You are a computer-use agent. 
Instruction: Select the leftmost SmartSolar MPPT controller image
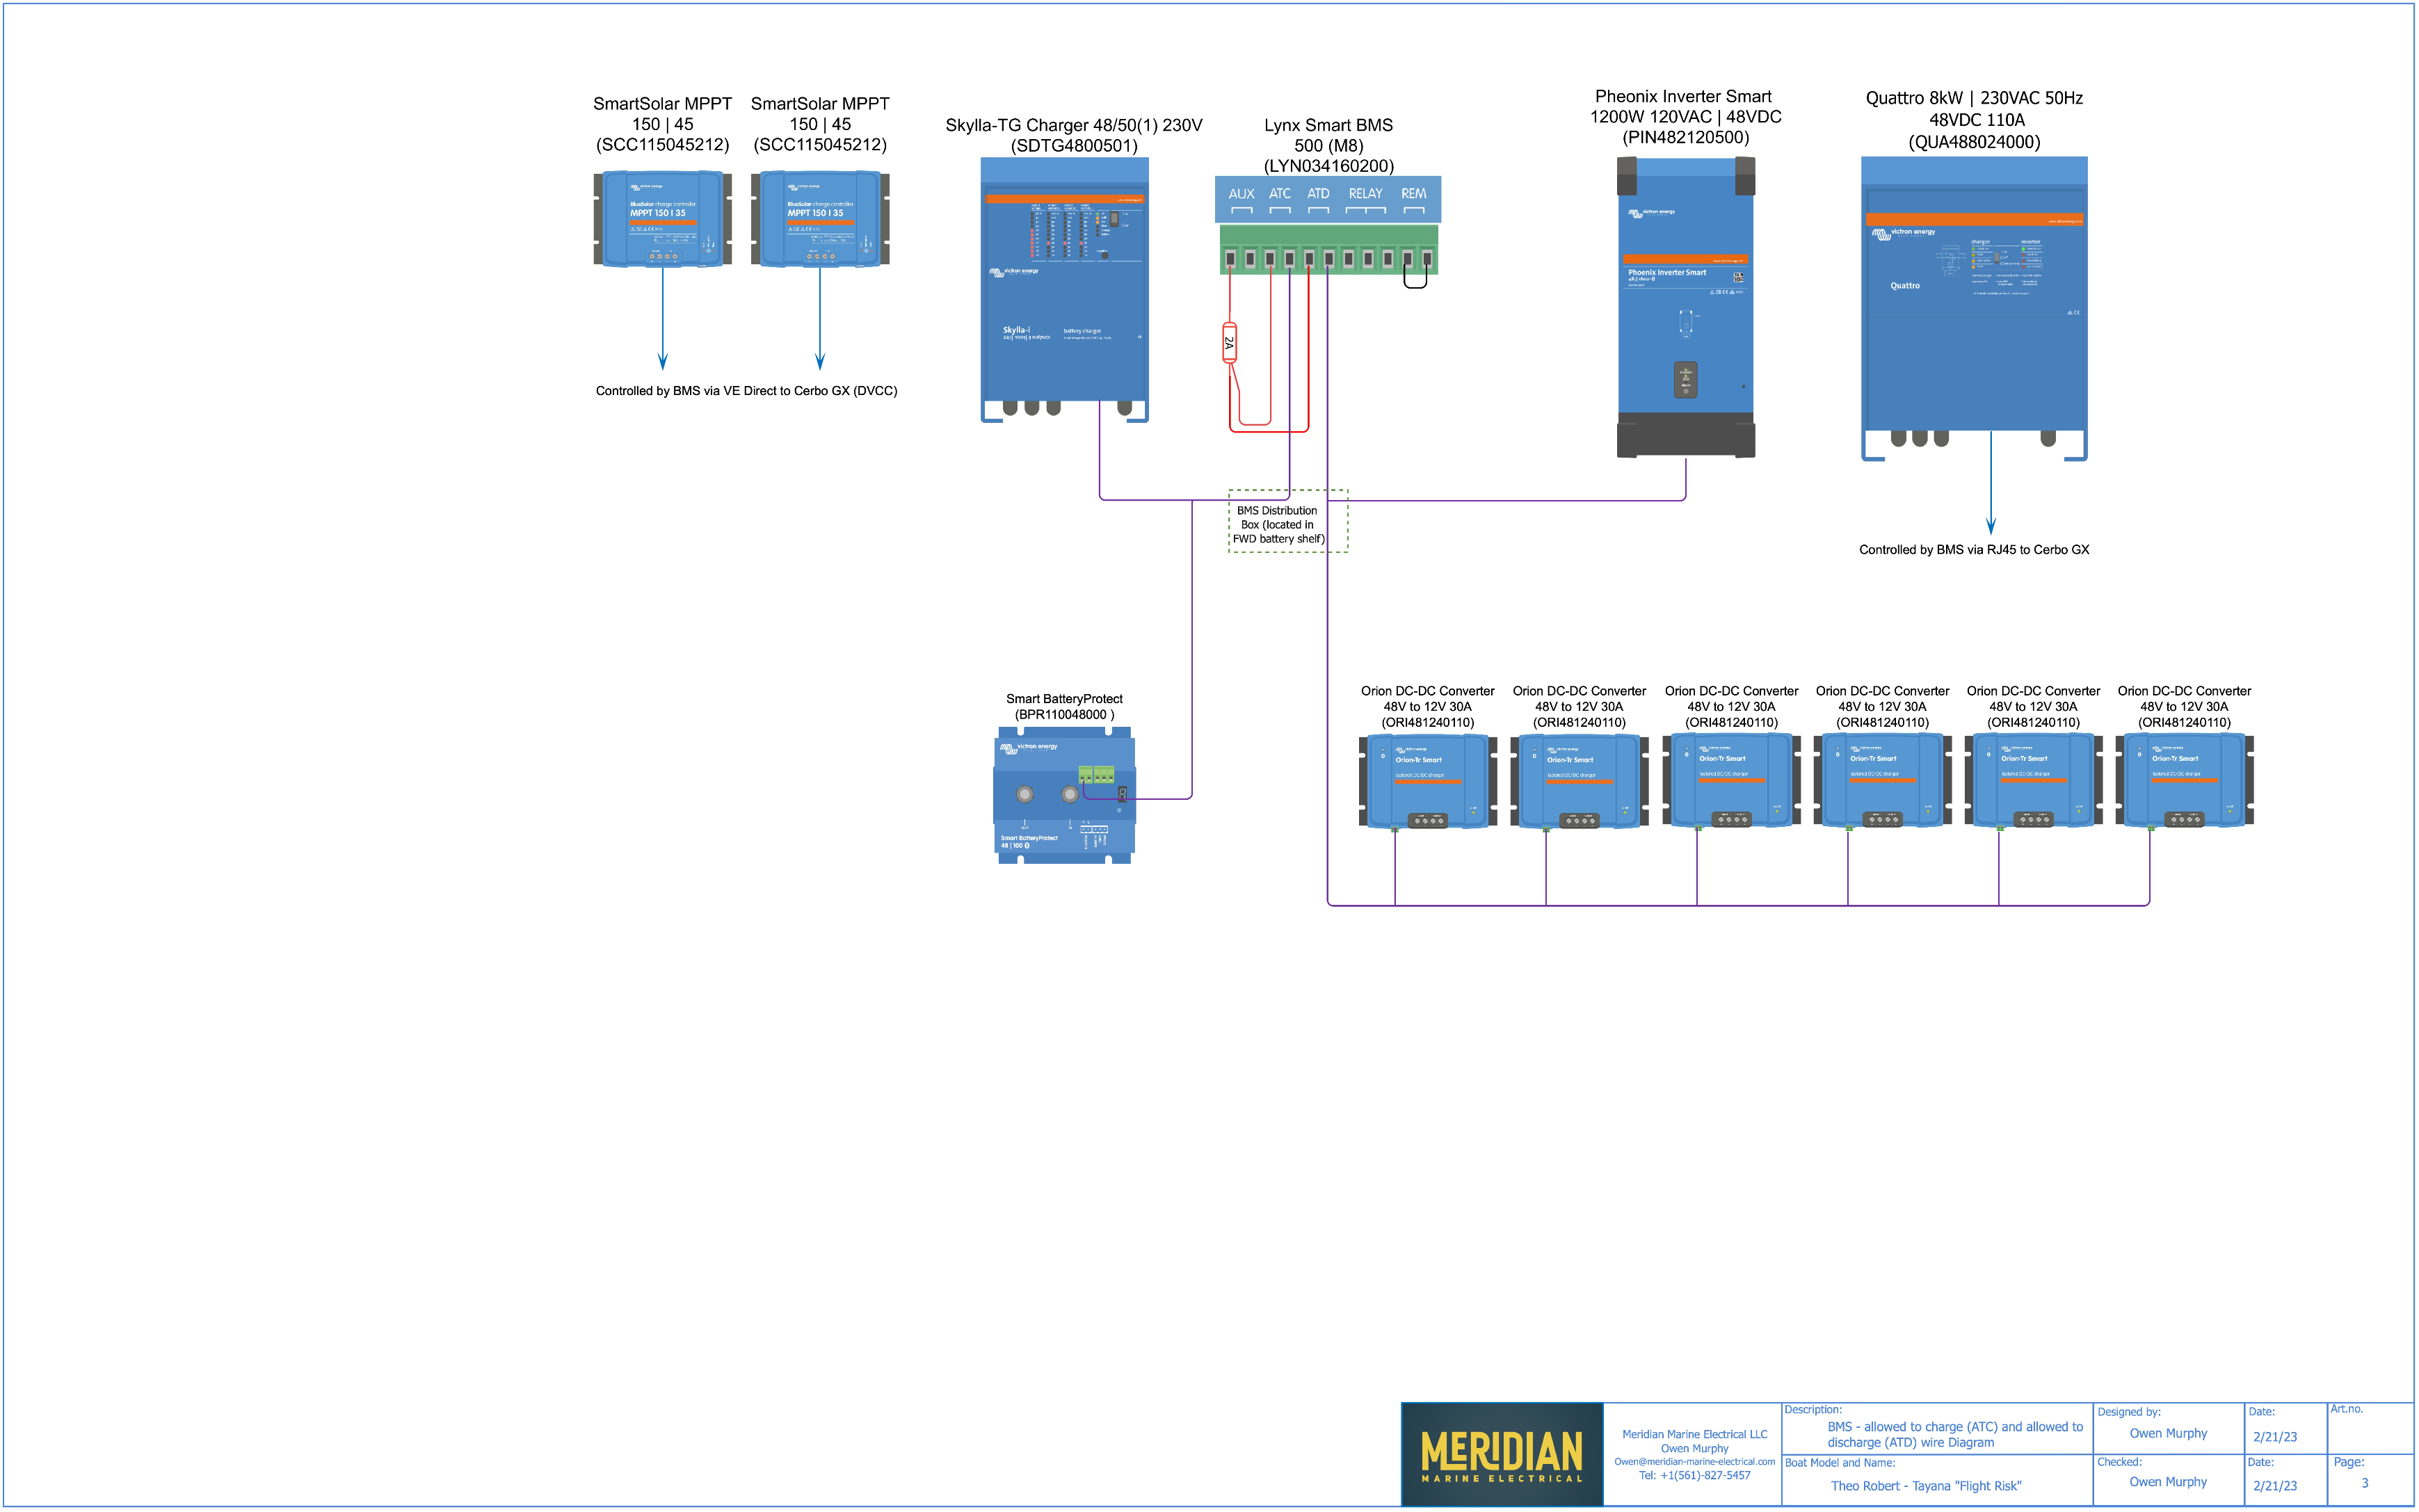662,218
